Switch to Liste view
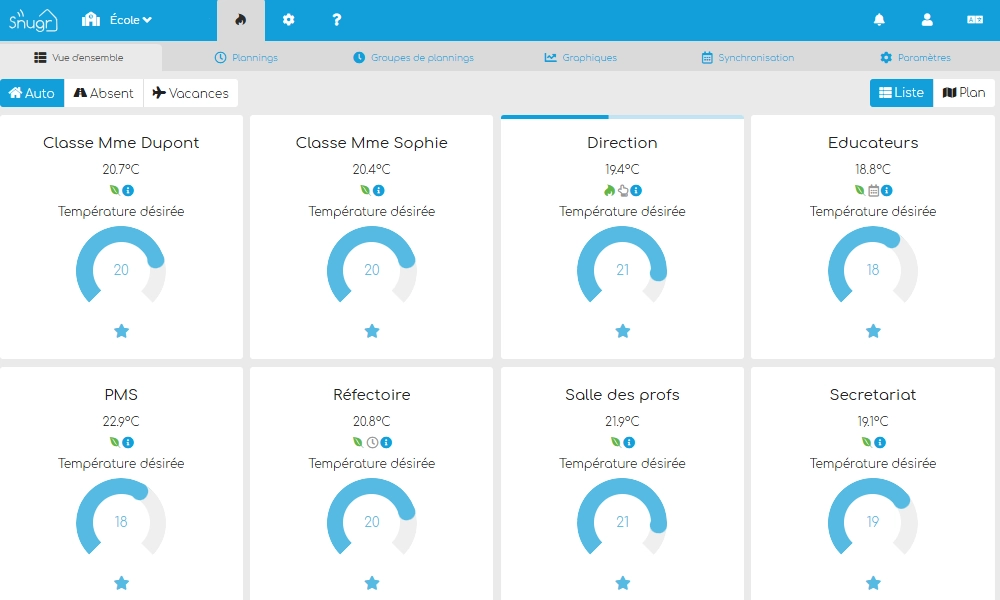 901,92
